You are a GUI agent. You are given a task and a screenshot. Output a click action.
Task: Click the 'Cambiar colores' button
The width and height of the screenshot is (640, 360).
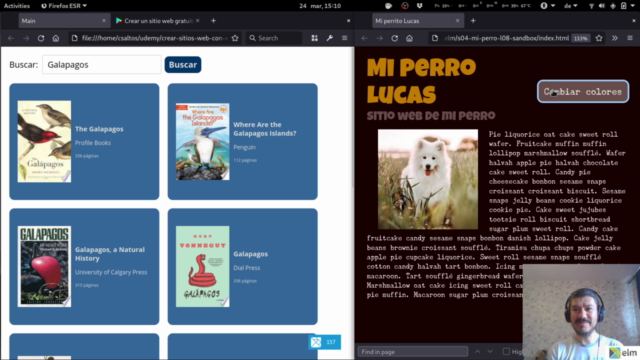(583, 91)
